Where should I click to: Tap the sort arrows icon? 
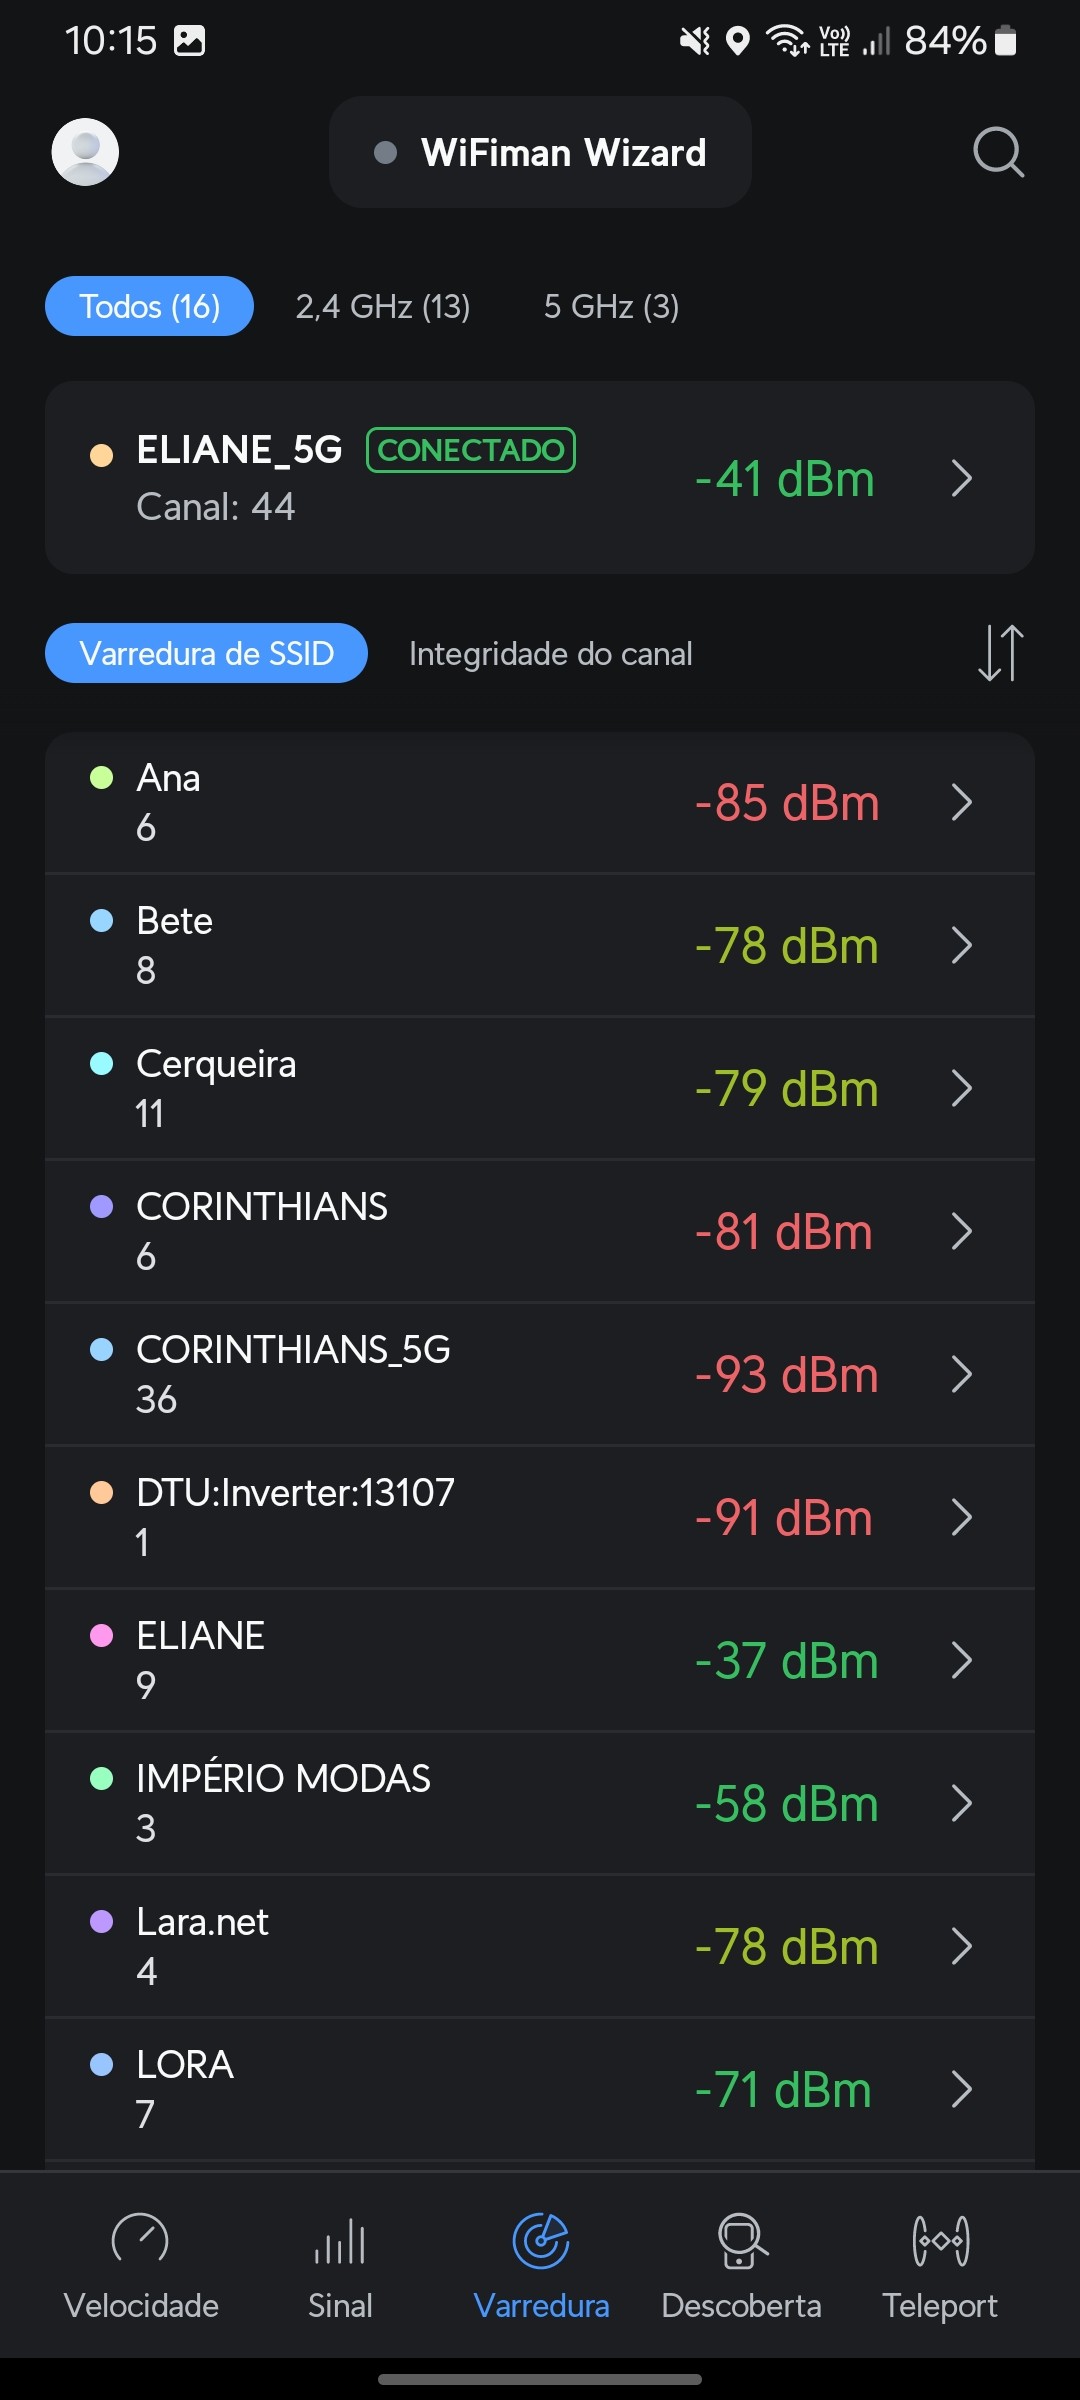[x=1000, y=653]
